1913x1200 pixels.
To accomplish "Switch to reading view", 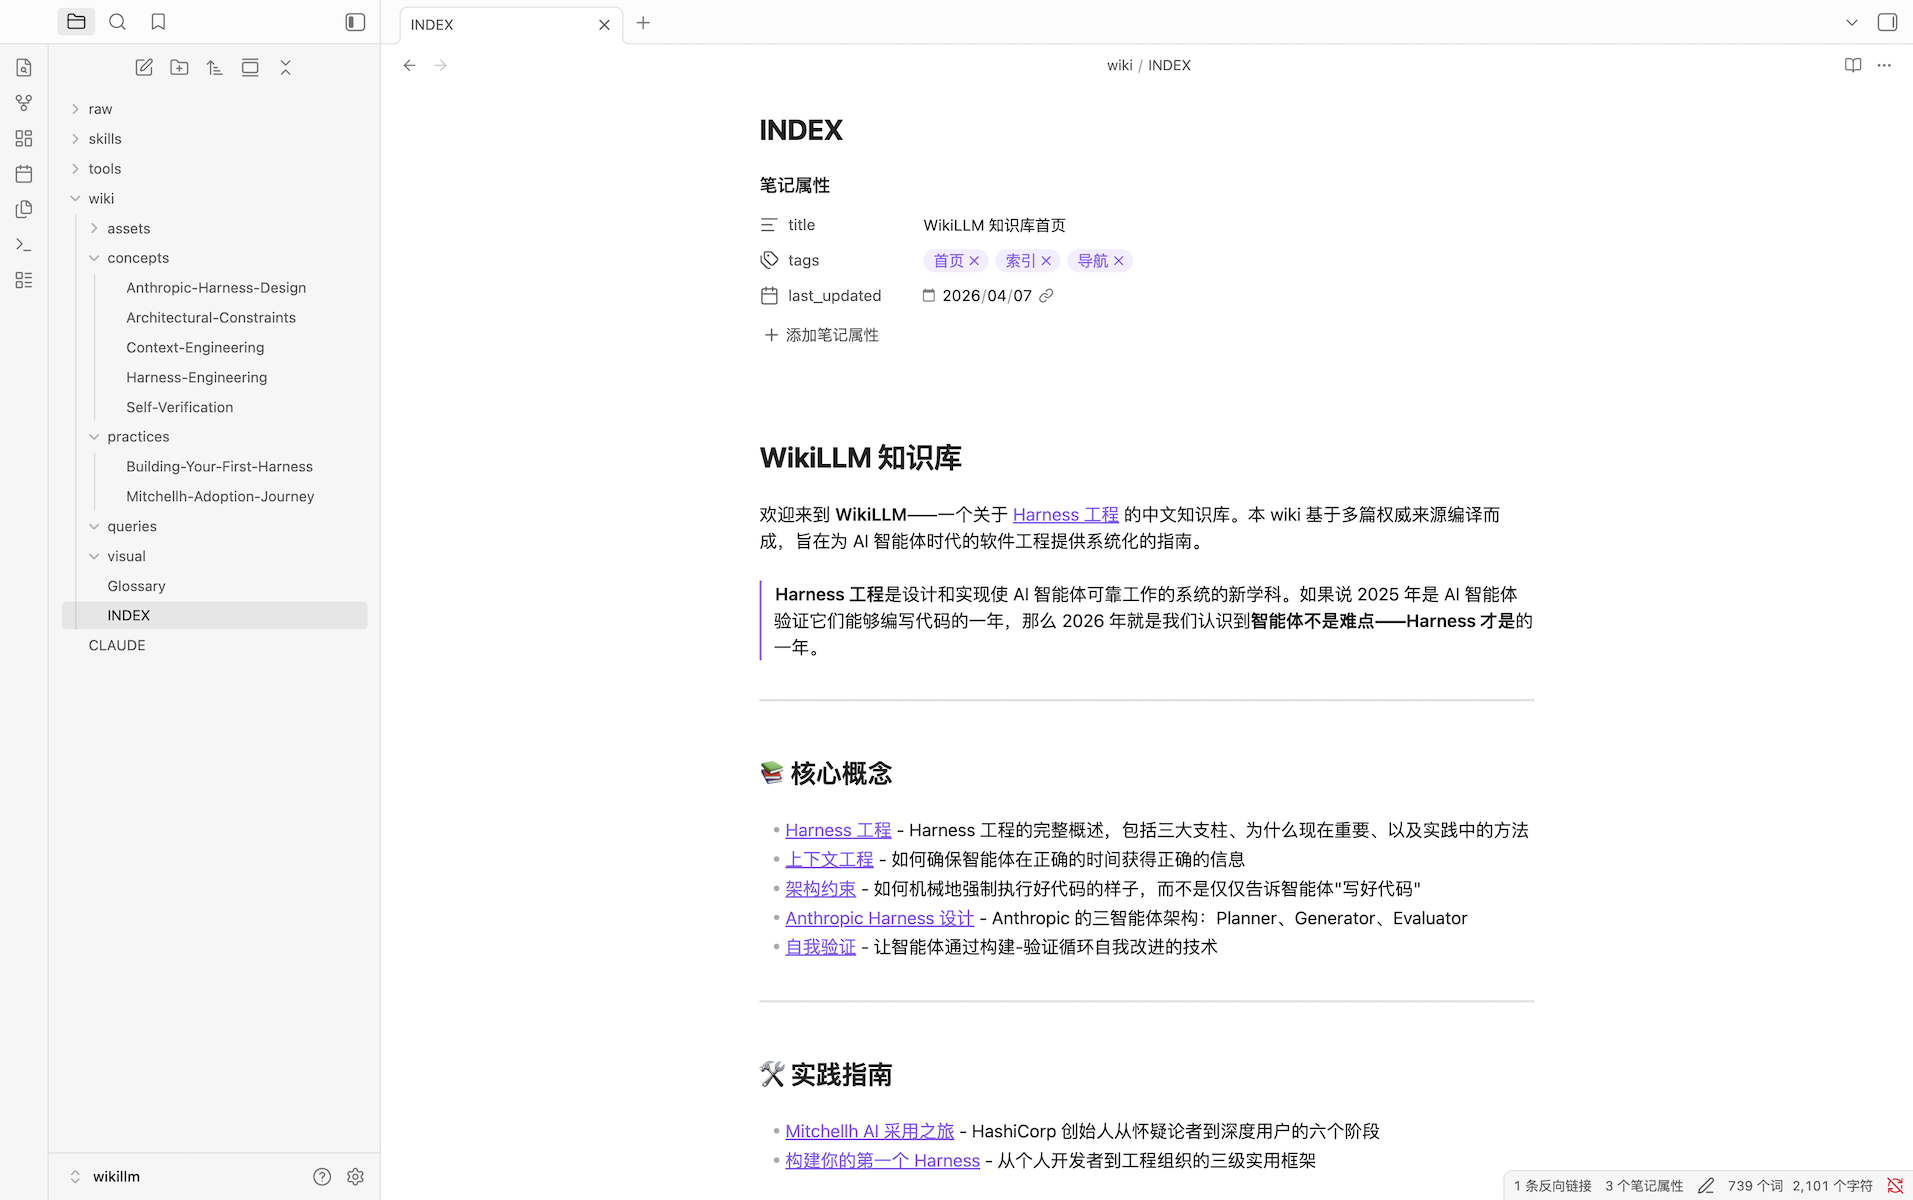I will (x=1852, y=65).
